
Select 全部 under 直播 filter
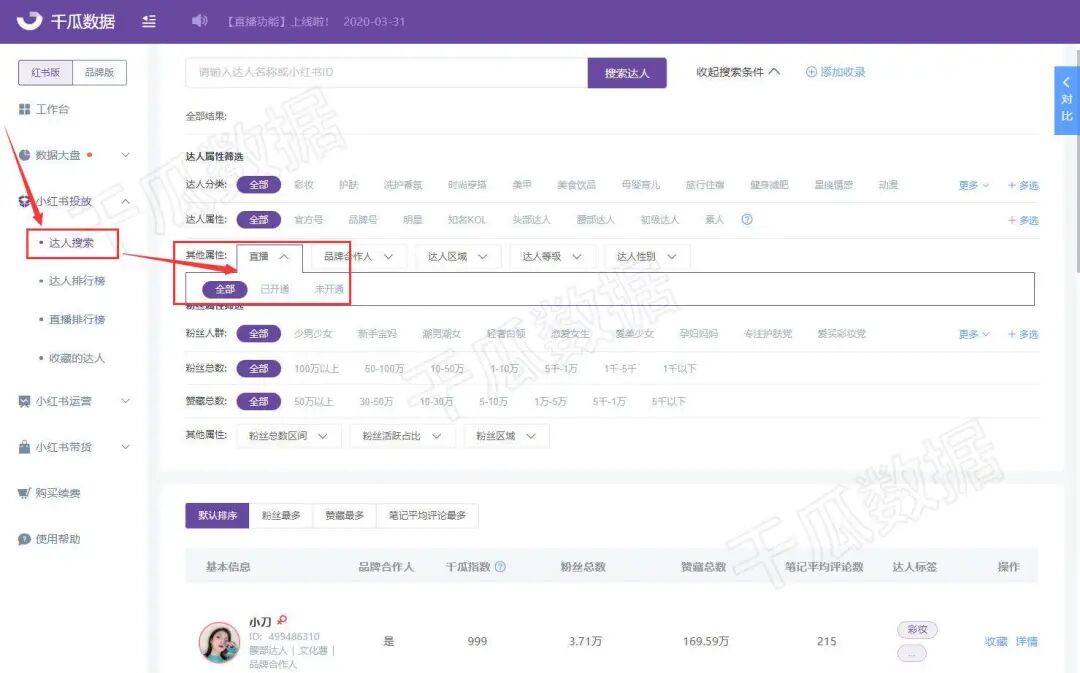(225, 289)
